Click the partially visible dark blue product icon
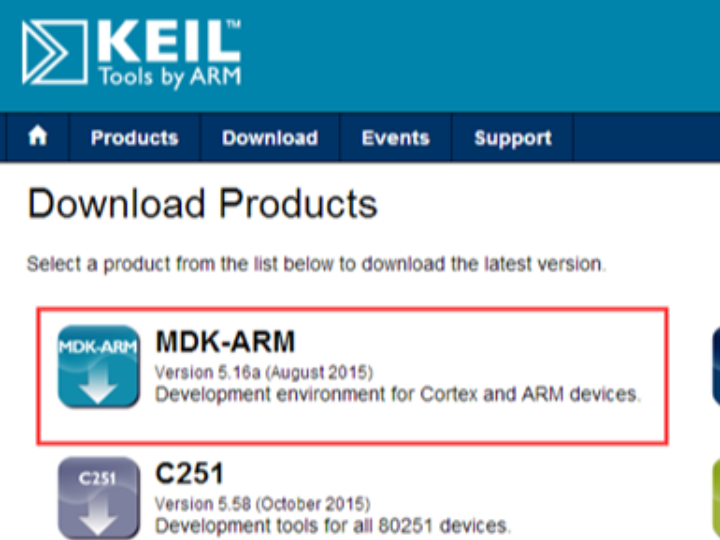Screen dimensions: 720x540 point(716,366)
